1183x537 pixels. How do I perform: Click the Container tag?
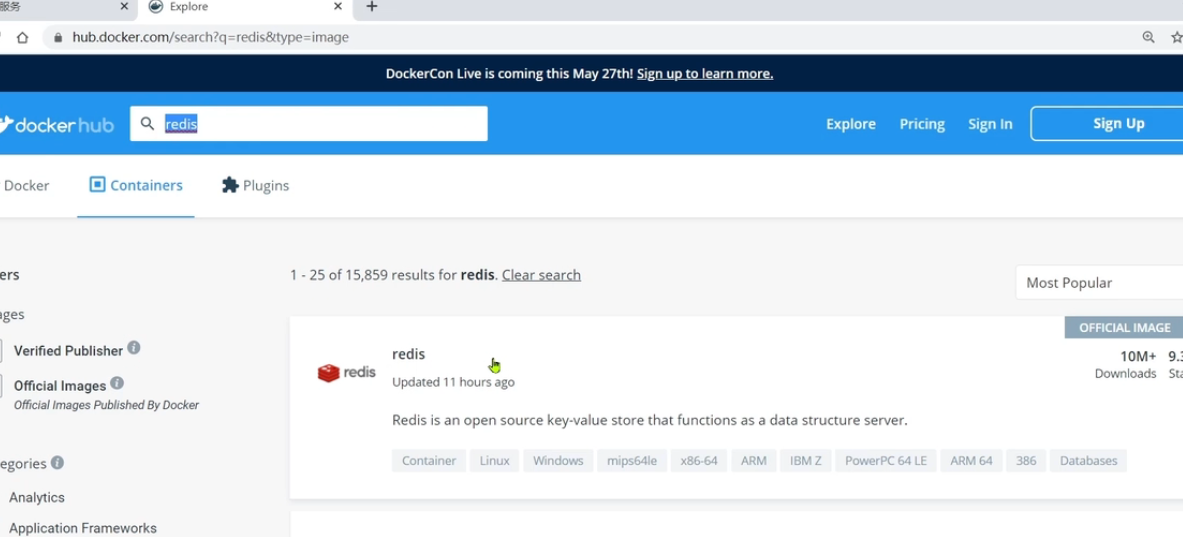[429, 461]
